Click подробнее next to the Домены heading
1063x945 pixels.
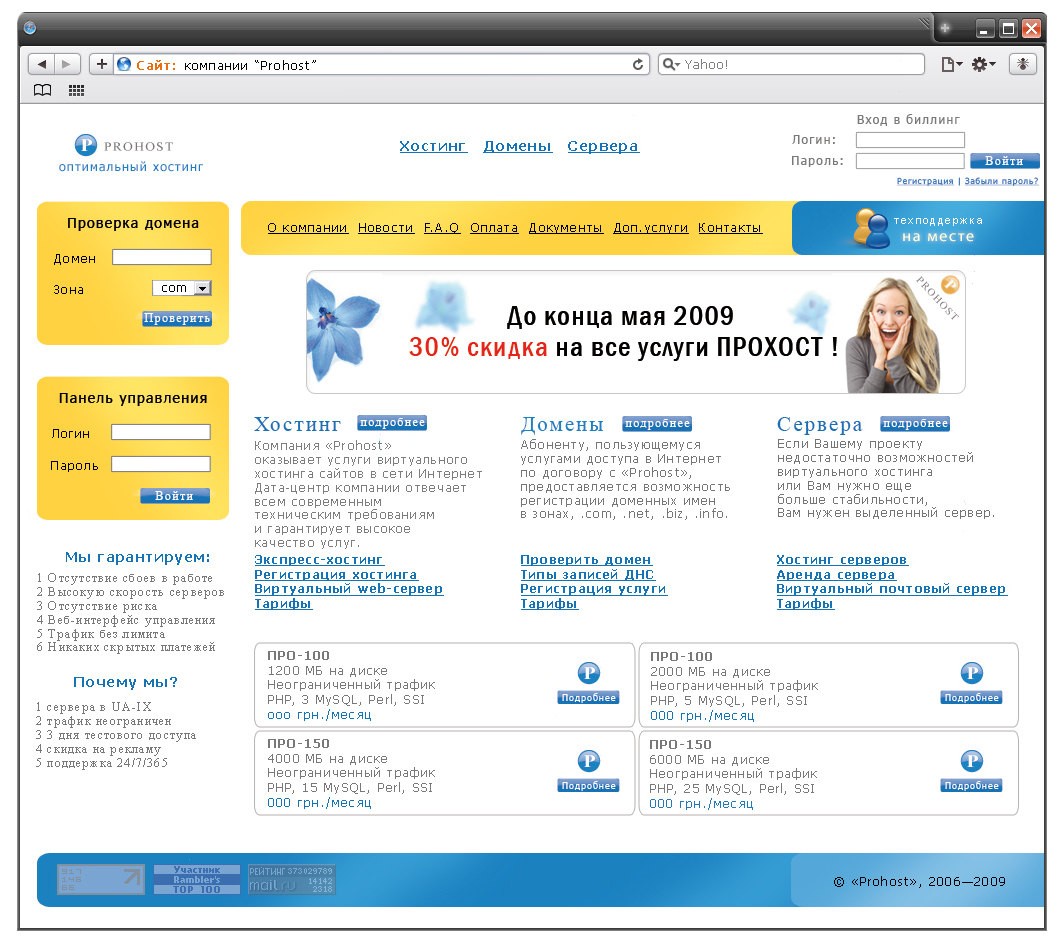[x=658, y=424]
